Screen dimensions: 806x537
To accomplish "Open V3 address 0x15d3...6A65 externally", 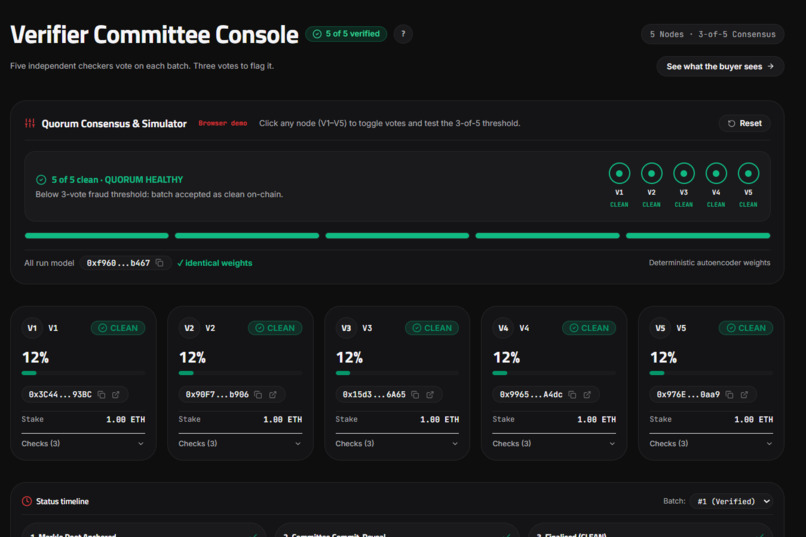I will coord(430,395).
